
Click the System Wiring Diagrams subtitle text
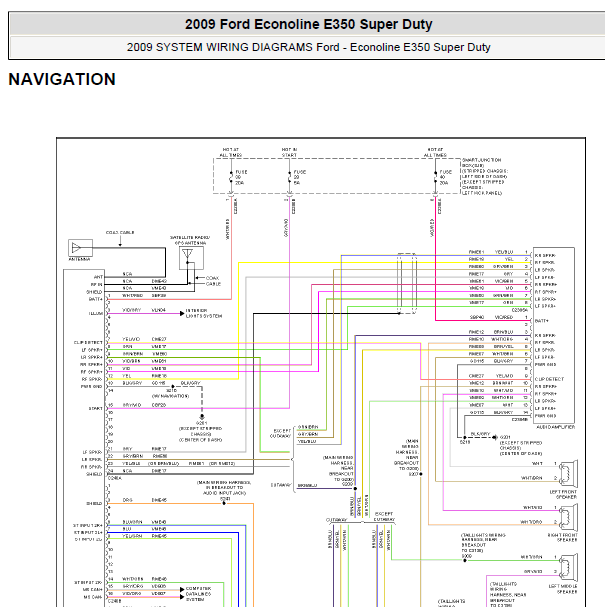(308, 47)
